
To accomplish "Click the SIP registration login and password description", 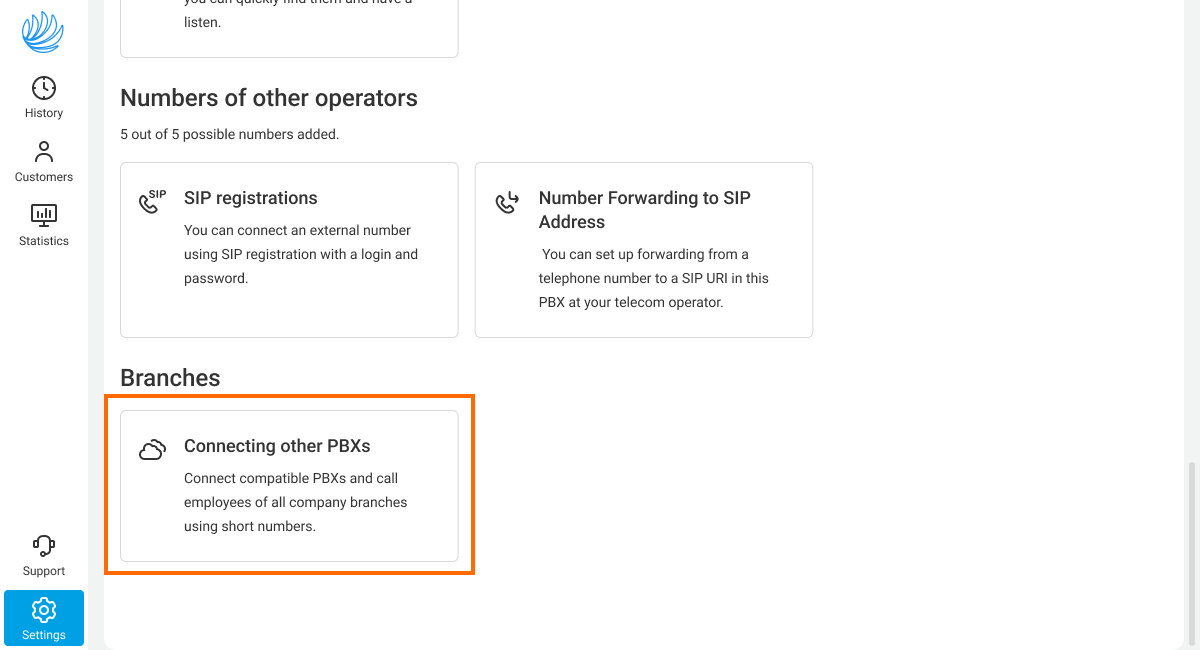I will coord(300,254).
